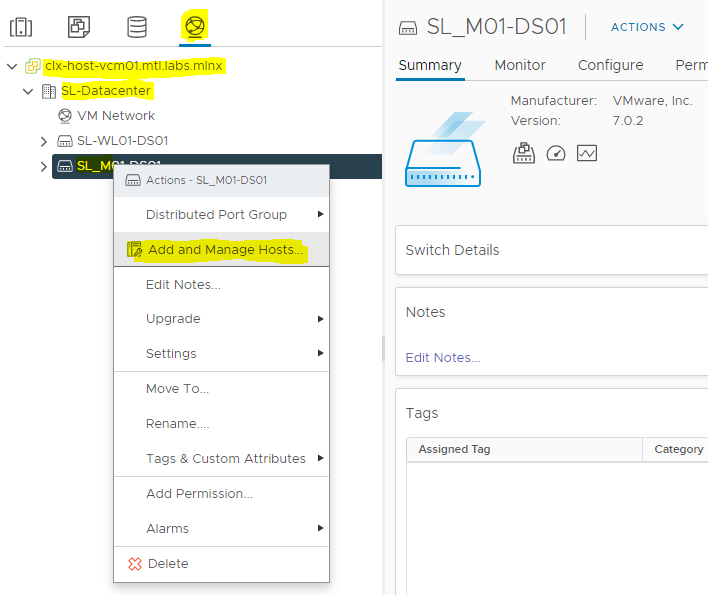Open the Distributed Port Group submenu
The width and height of the screenshot is (708, 595).
(x=221, y=214)
